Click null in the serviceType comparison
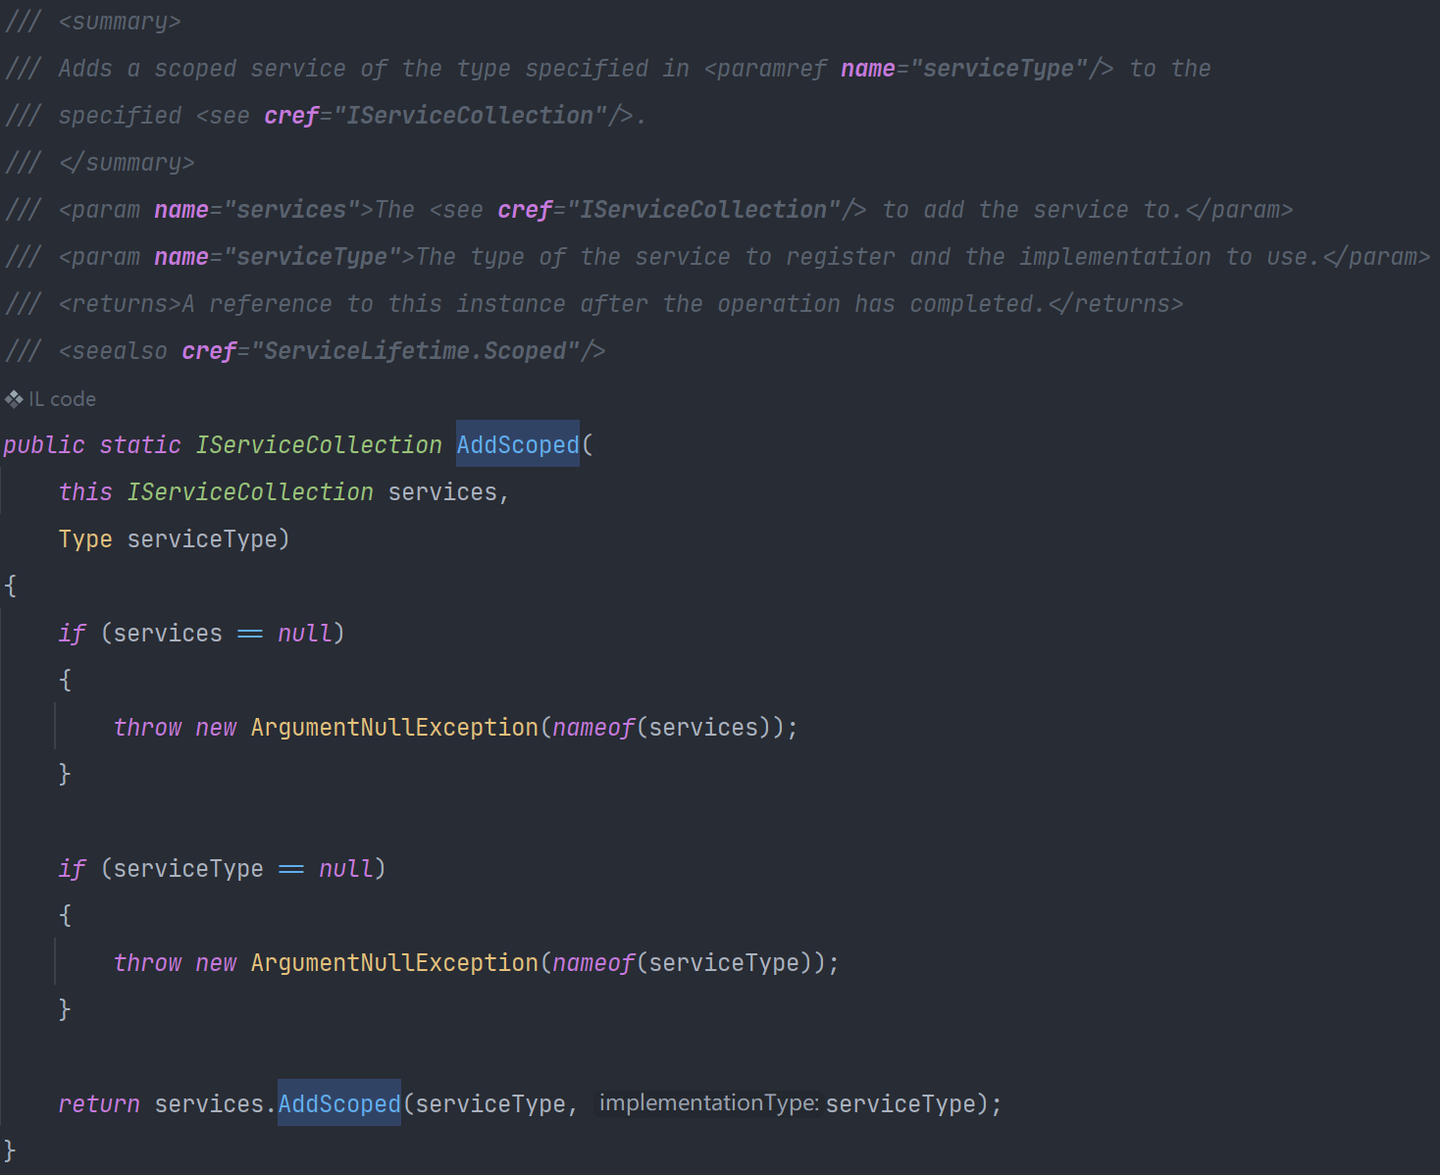Viewport: 1440px width, 1175px height. (x=345, y=868)
